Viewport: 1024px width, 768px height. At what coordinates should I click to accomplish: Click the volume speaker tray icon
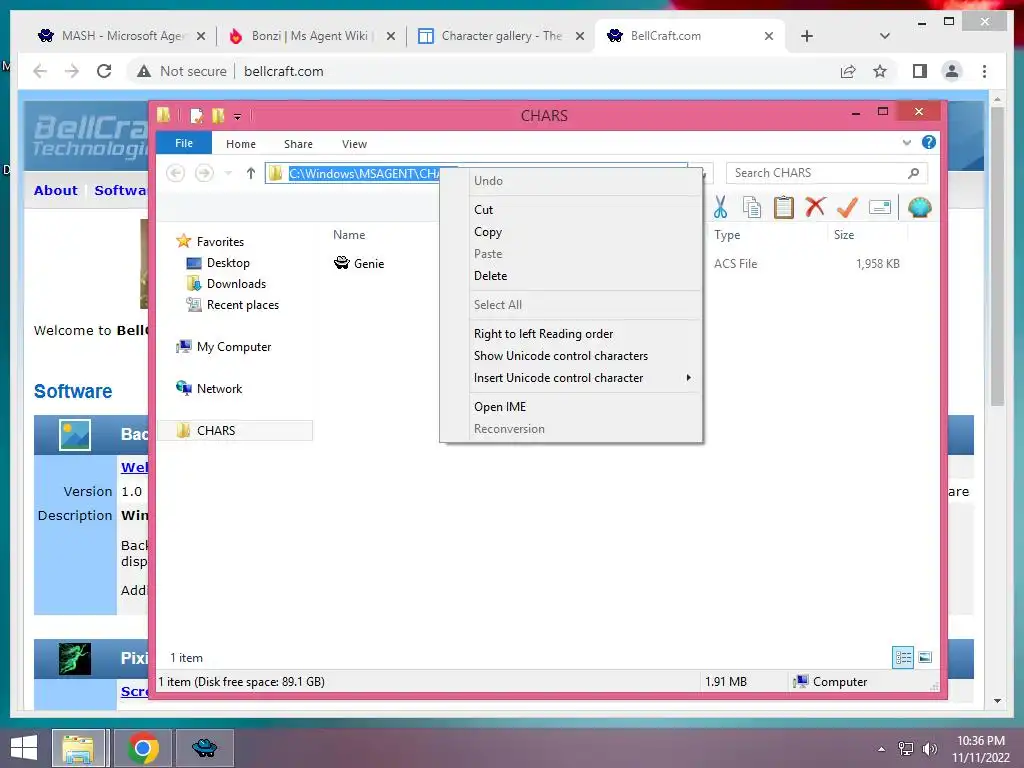pos(929,748)
